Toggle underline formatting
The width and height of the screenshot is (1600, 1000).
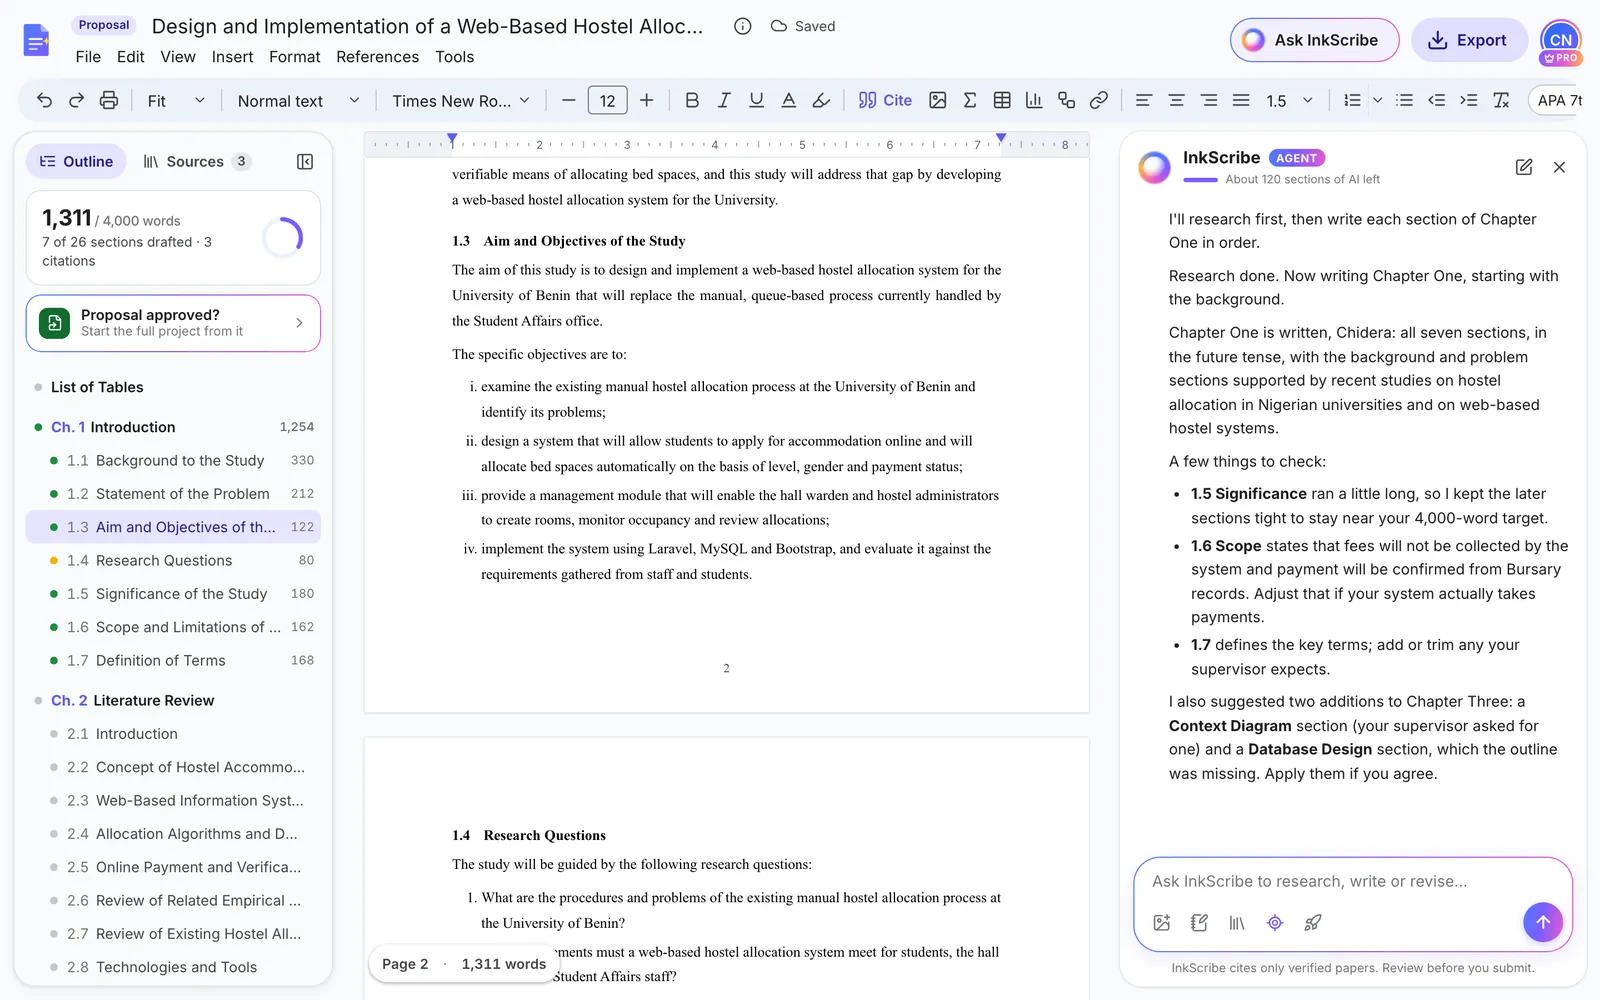(756, 100)
